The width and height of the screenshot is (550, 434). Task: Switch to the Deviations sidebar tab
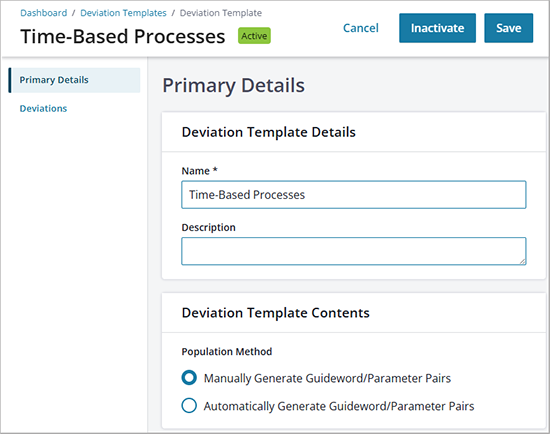[43, 108]
